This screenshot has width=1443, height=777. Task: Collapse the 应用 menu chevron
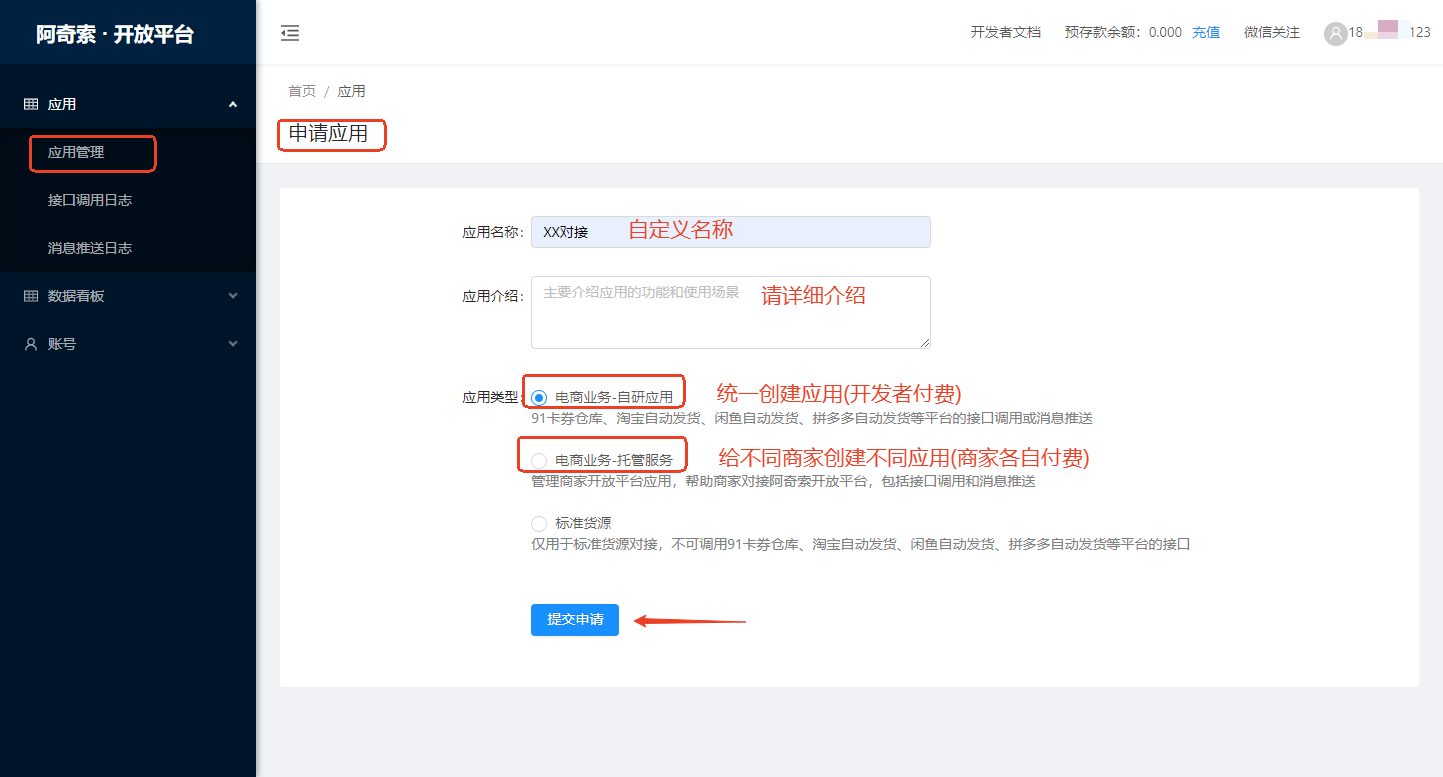click(233, 104)
